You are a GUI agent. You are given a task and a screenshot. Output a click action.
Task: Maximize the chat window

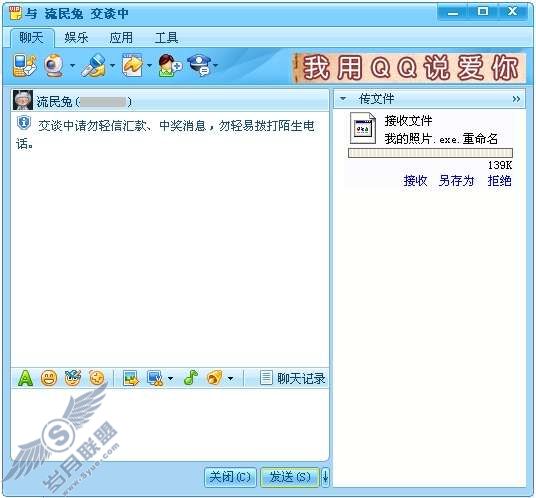483,12
